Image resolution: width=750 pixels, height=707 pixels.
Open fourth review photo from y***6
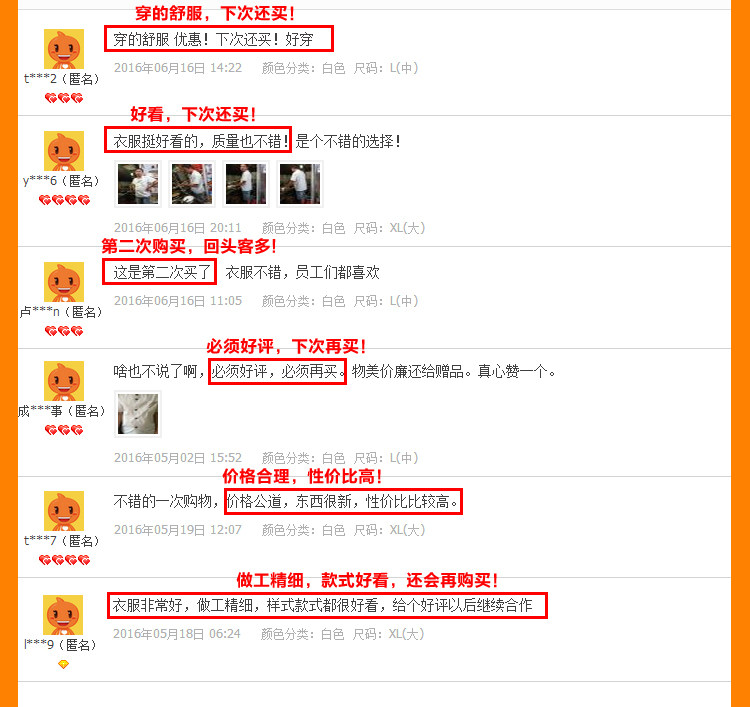[300, 184]
